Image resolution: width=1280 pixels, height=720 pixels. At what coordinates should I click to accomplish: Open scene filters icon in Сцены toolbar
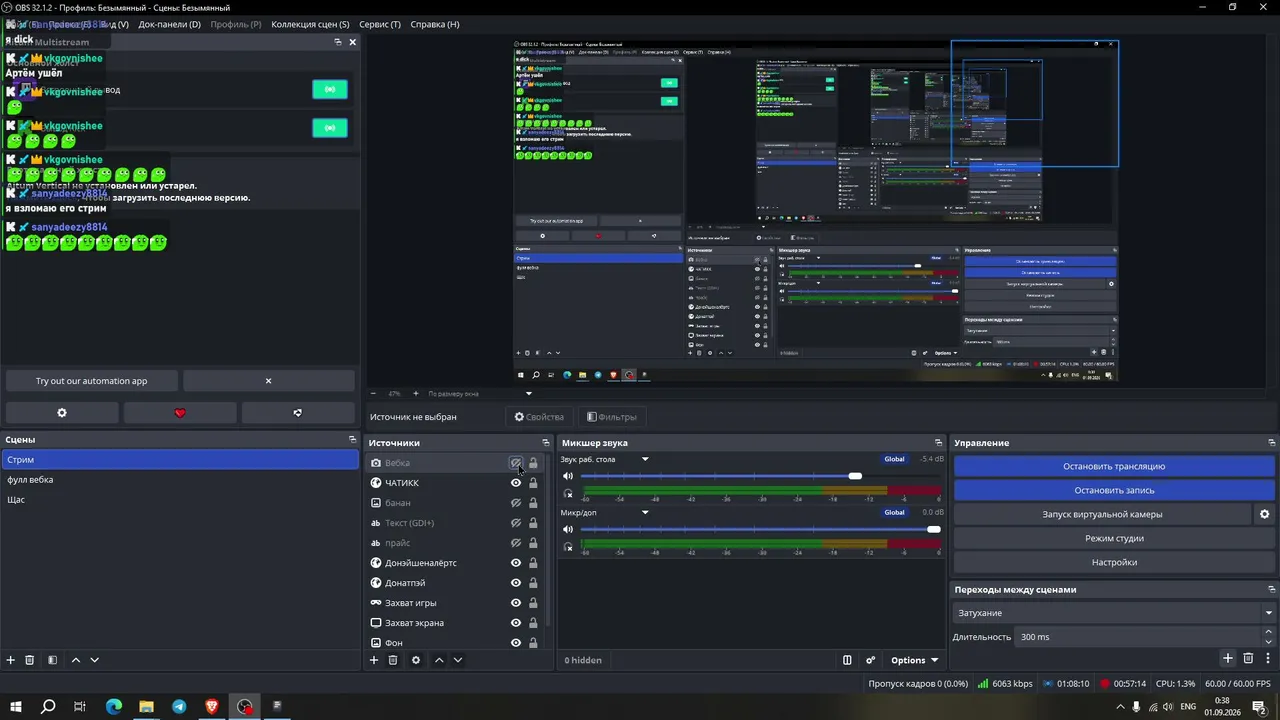coord(52,660)
